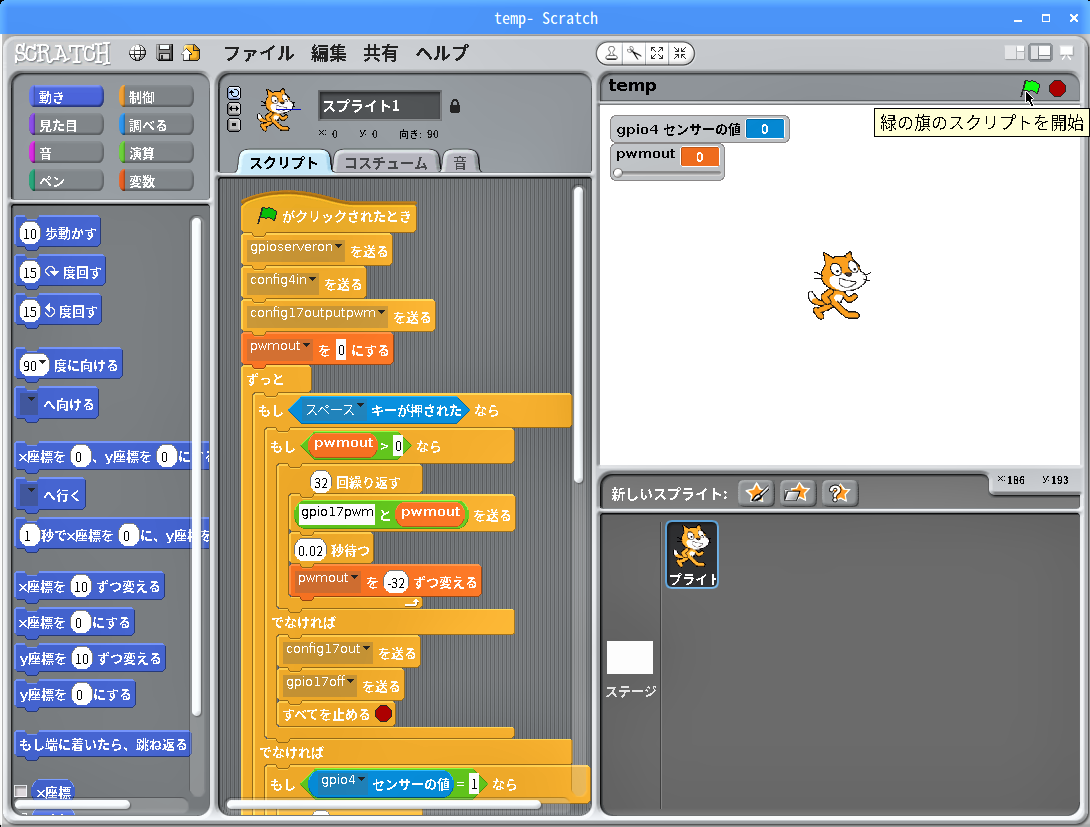This screenshot has height=827, width=1090.
Task: Click the 10 歩動かす block
Action: (x=58, y=234)
